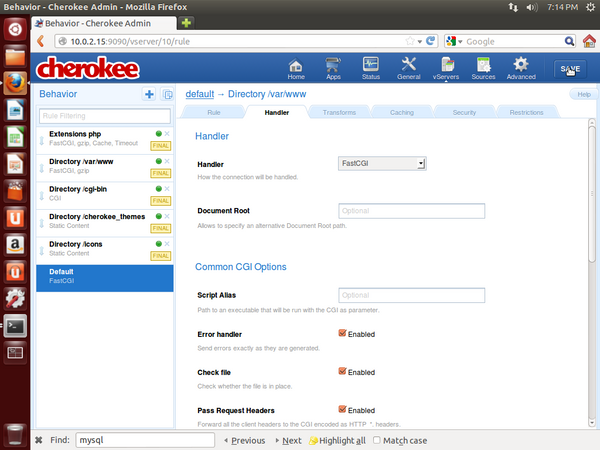The image size is (600, 450).
Task: Open the URL history dropdown arrow
Action: [x=420, y=41]
